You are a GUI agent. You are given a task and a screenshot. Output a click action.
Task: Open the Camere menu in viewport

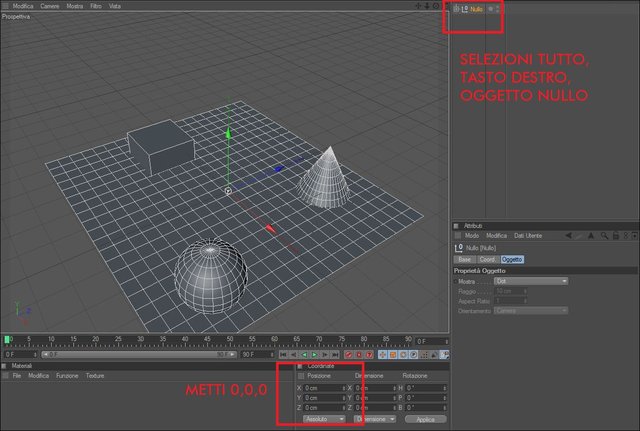coord(49,6)
